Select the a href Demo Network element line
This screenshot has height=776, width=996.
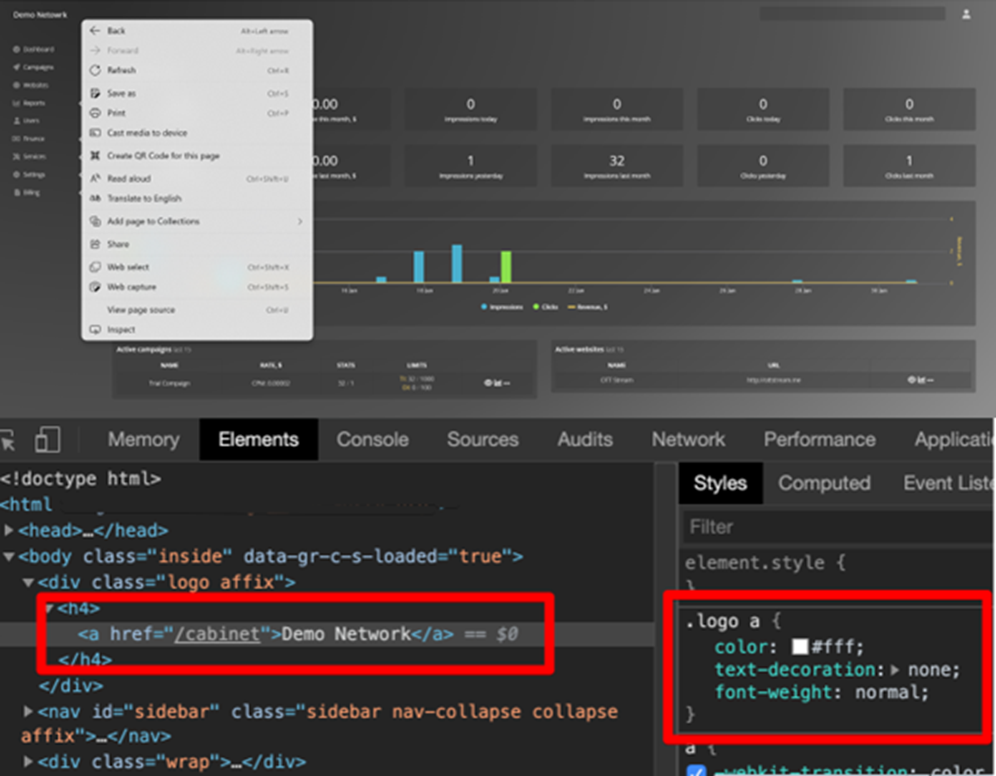(327, 634)
